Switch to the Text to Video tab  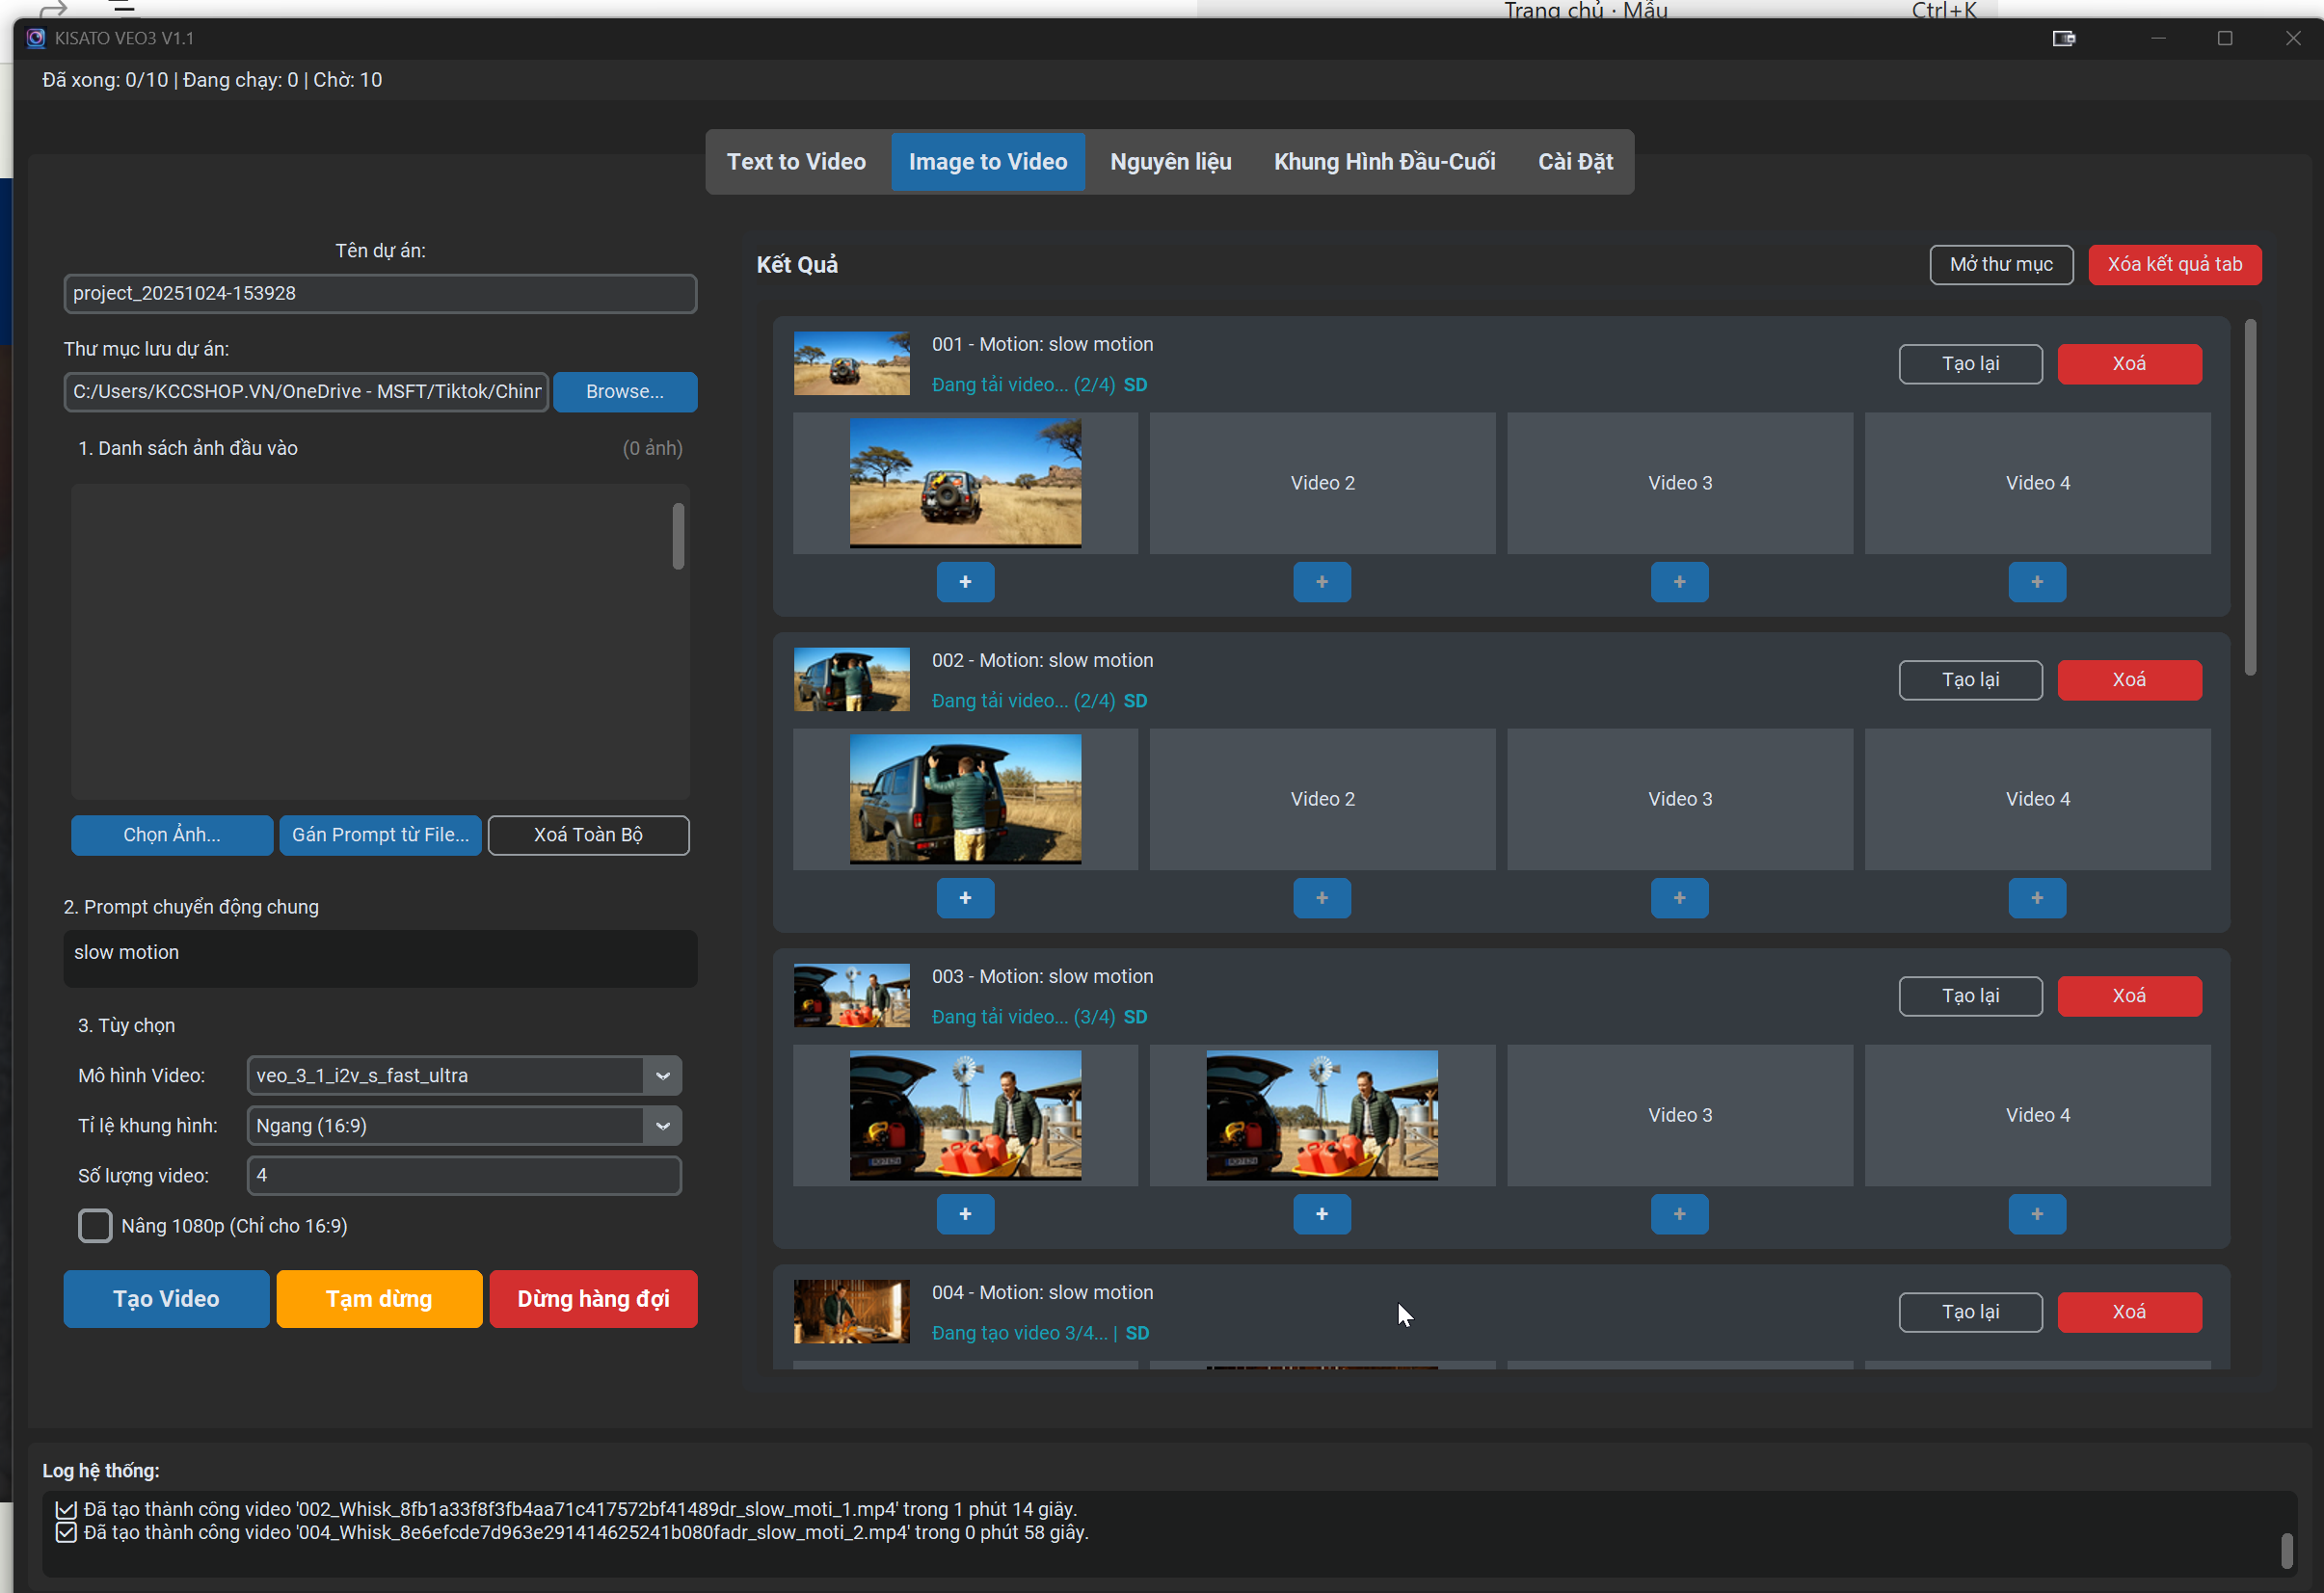(x=796, y=162)
